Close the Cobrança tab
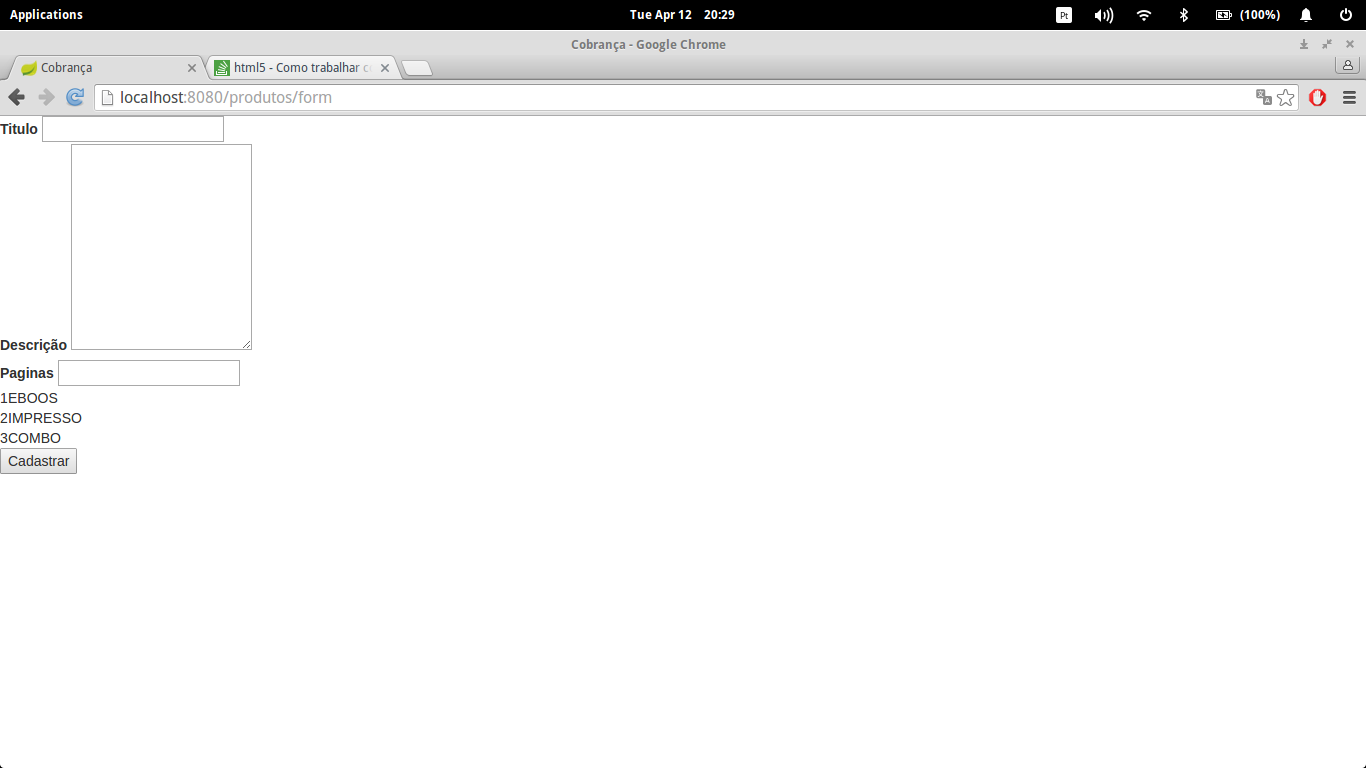This screenshot has width=1366, height=768. [192, 68]
